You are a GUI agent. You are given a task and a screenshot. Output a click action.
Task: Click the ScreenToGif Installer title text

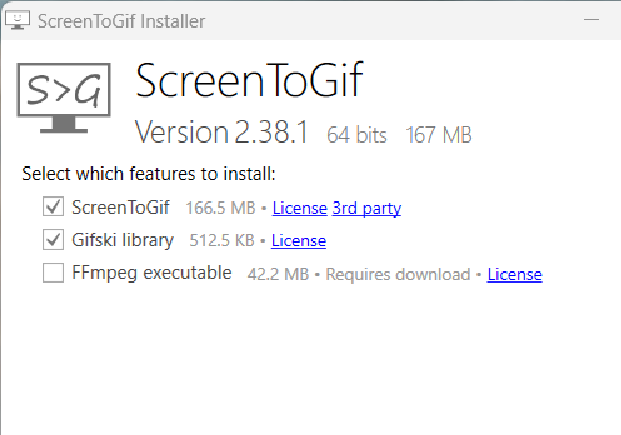(x=122, y=21)
